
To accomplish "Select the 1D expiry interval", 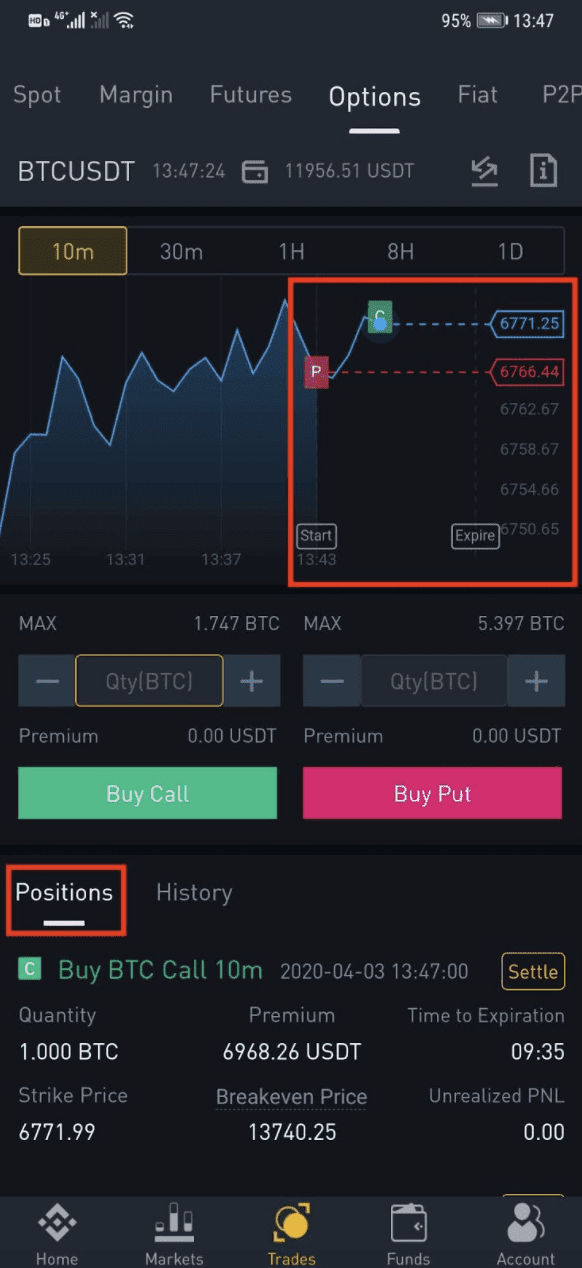I will point(510,251).
